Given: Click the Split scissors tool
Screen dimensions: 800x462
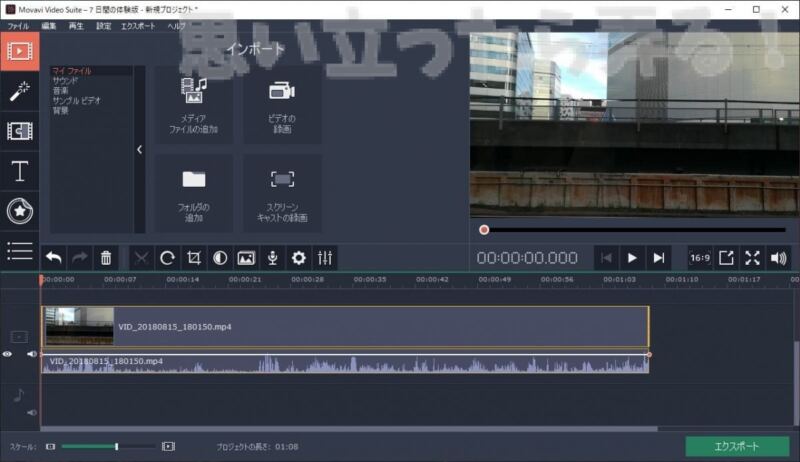Looking at the screenshot, I should click(141, 258).
